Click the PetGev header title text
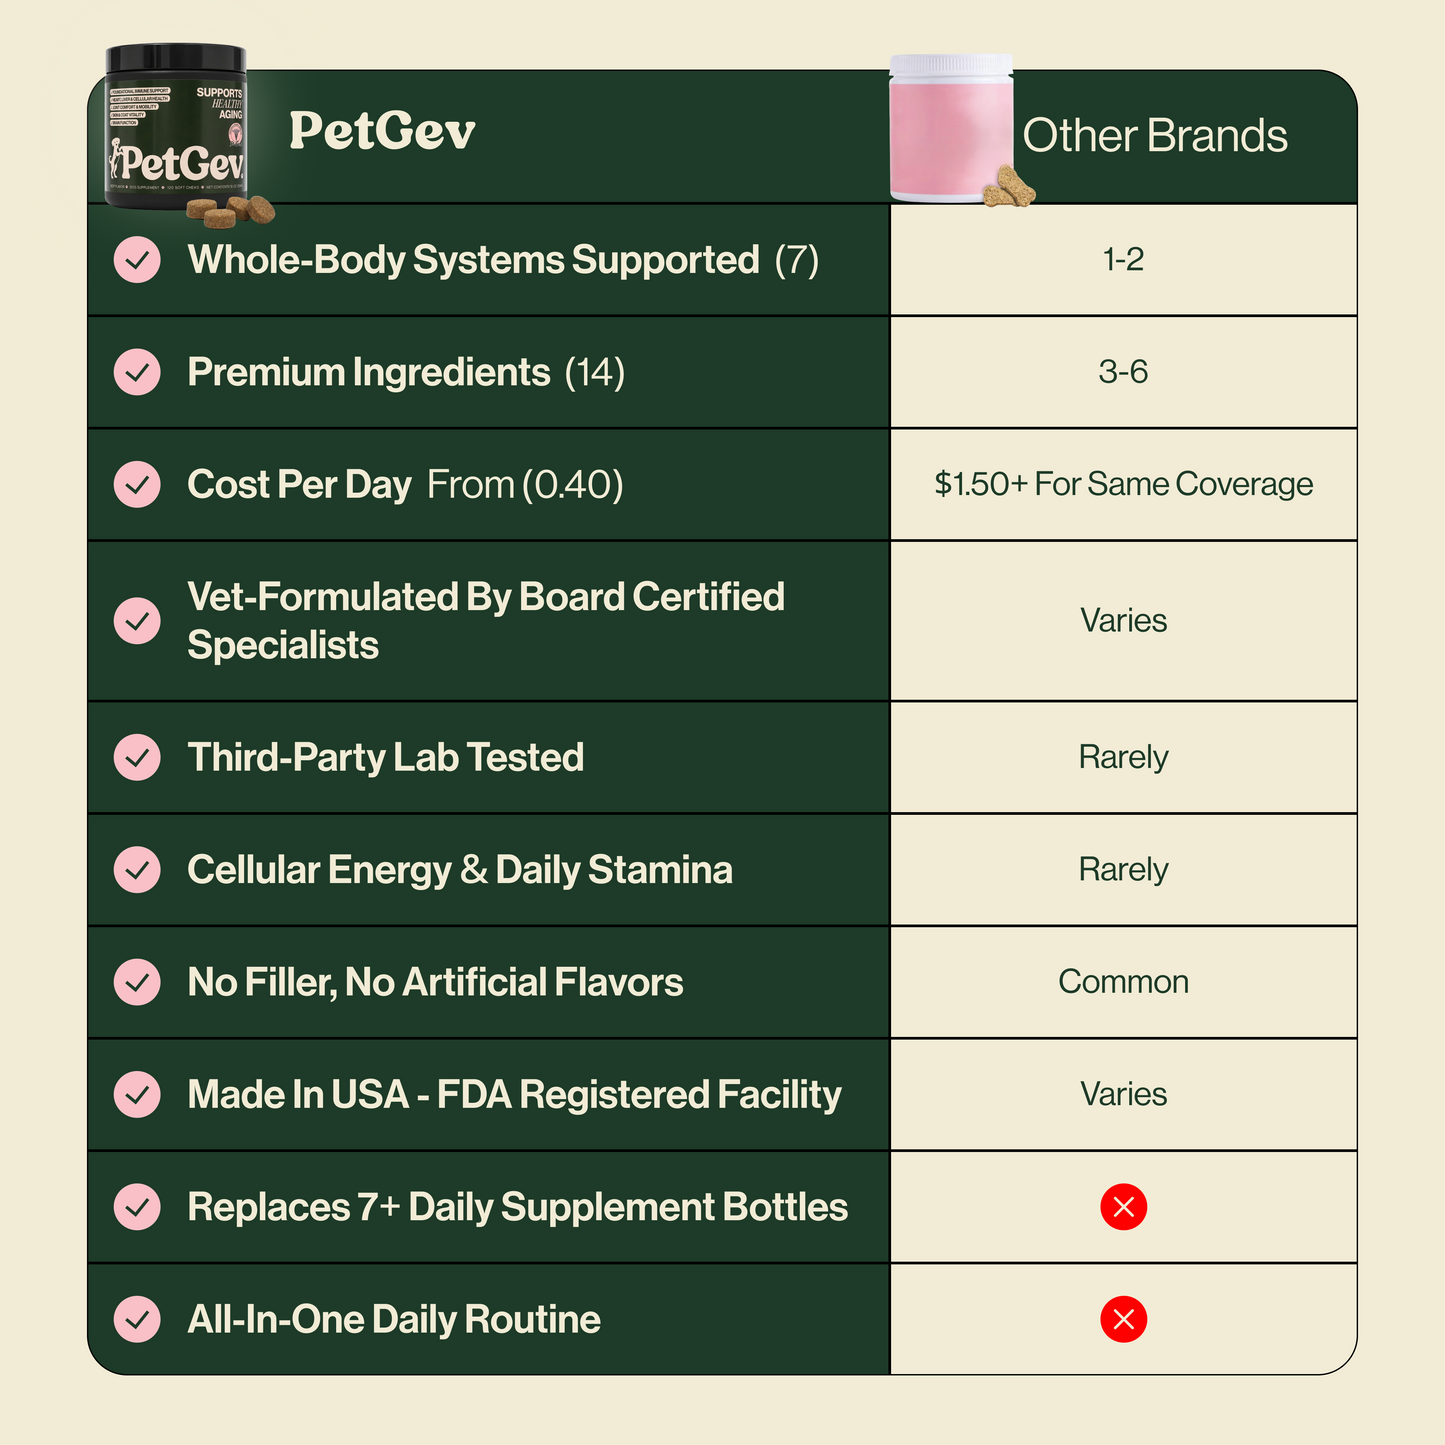Screen dimensions: 1445x1445 382,131
